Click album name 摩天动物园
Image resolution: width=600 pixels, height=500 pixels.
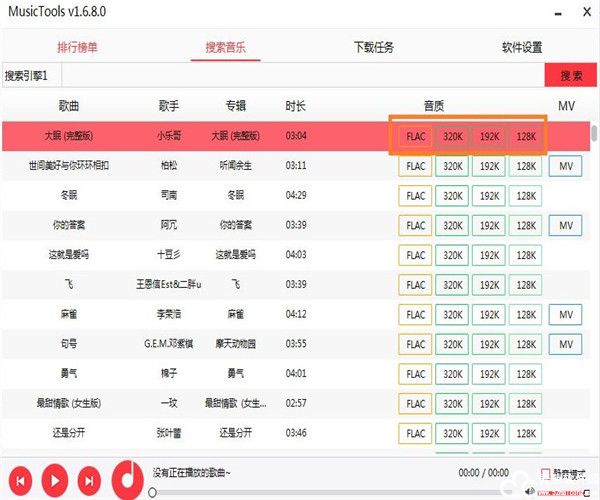point(236,344)
